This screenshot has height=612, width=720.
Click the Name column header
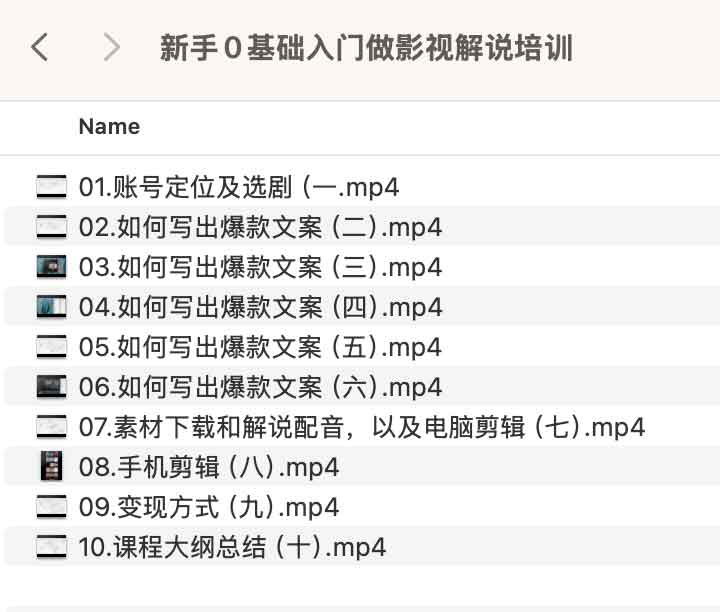pyautogui.click(x=109, y=127)
